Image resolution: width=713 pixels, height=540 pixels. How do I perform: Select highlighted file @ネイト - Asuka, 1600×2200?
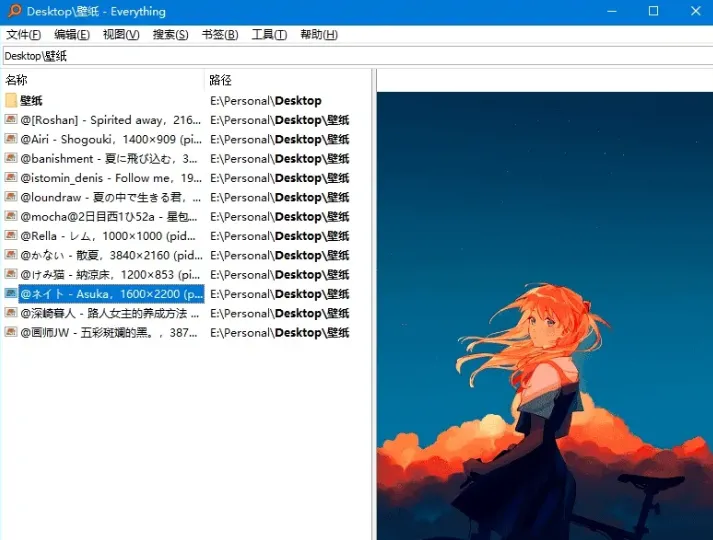111,294
